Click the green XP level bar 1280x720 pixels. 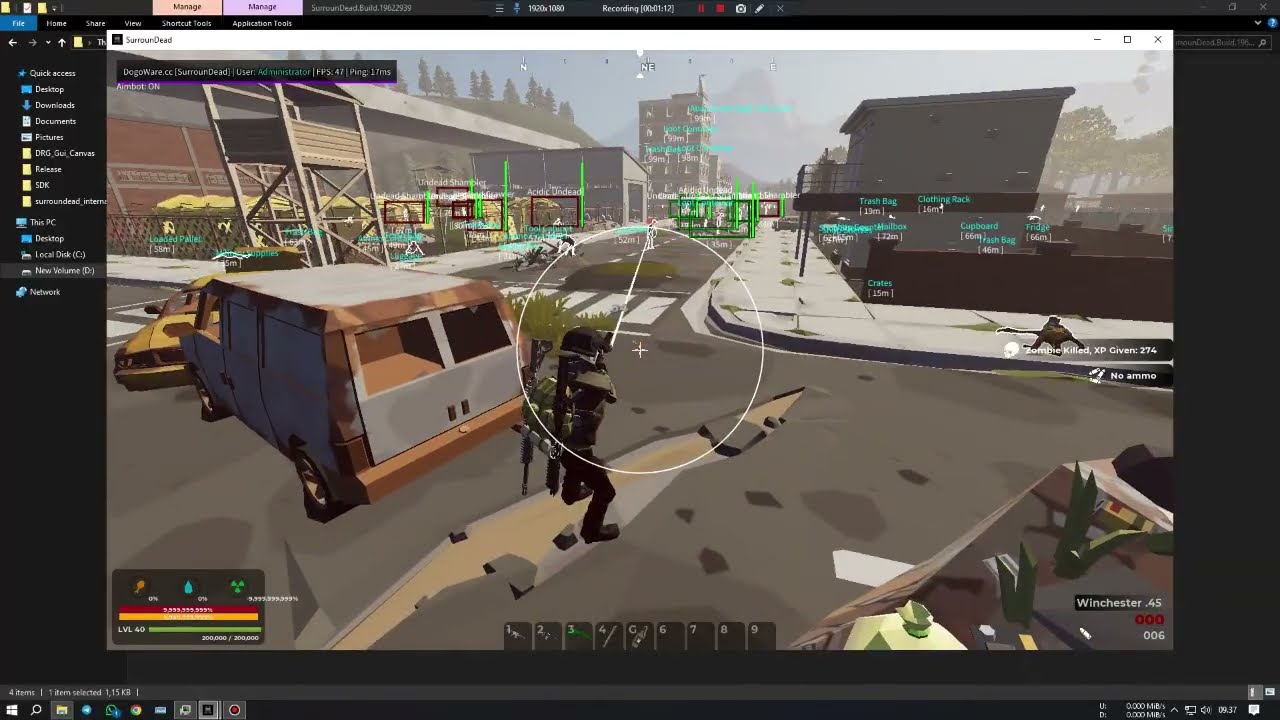click(x=205, y=629)
